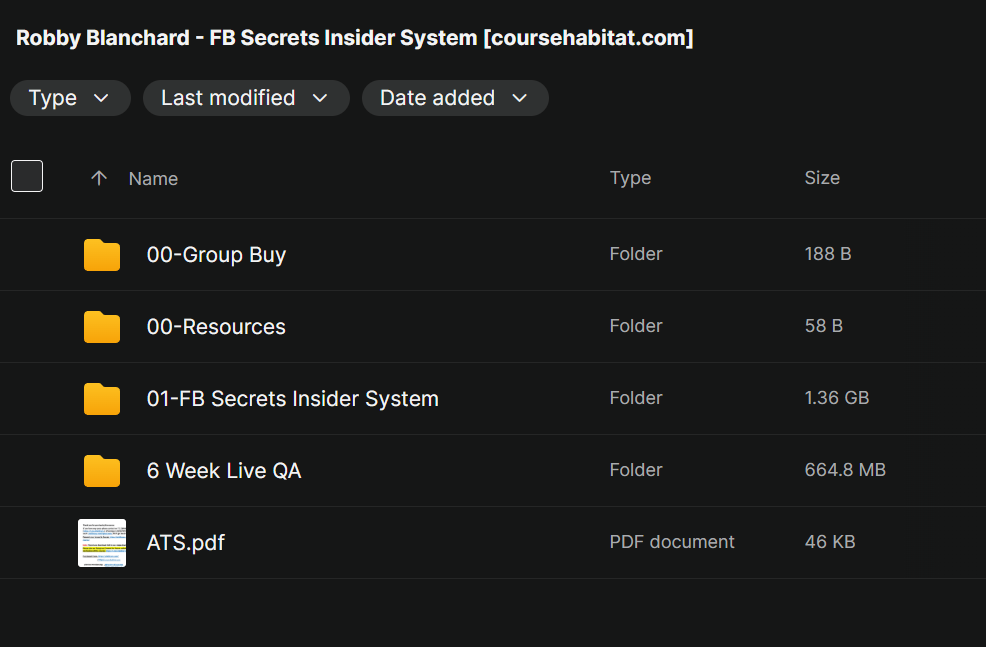Click the 664.8 MB size value

point(845,470)
